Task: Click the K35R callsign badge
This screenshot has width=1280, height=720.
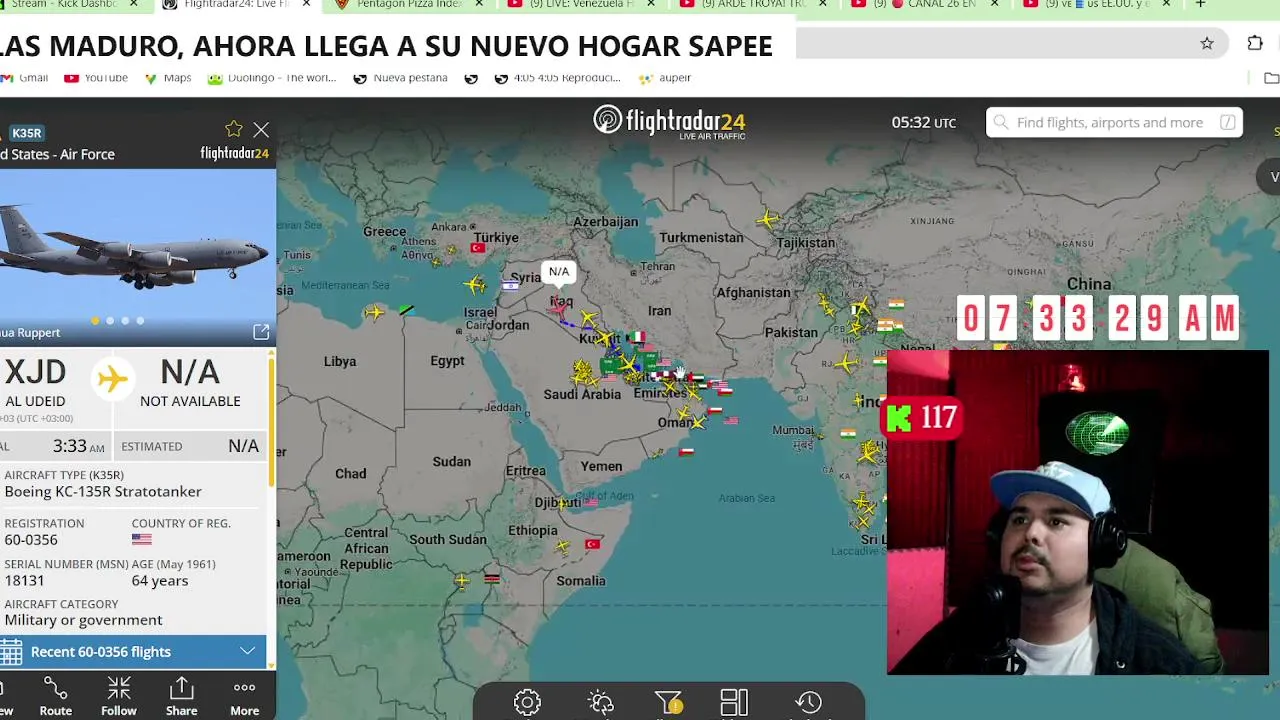Action: pyautogui.click(x=27, y=133)
